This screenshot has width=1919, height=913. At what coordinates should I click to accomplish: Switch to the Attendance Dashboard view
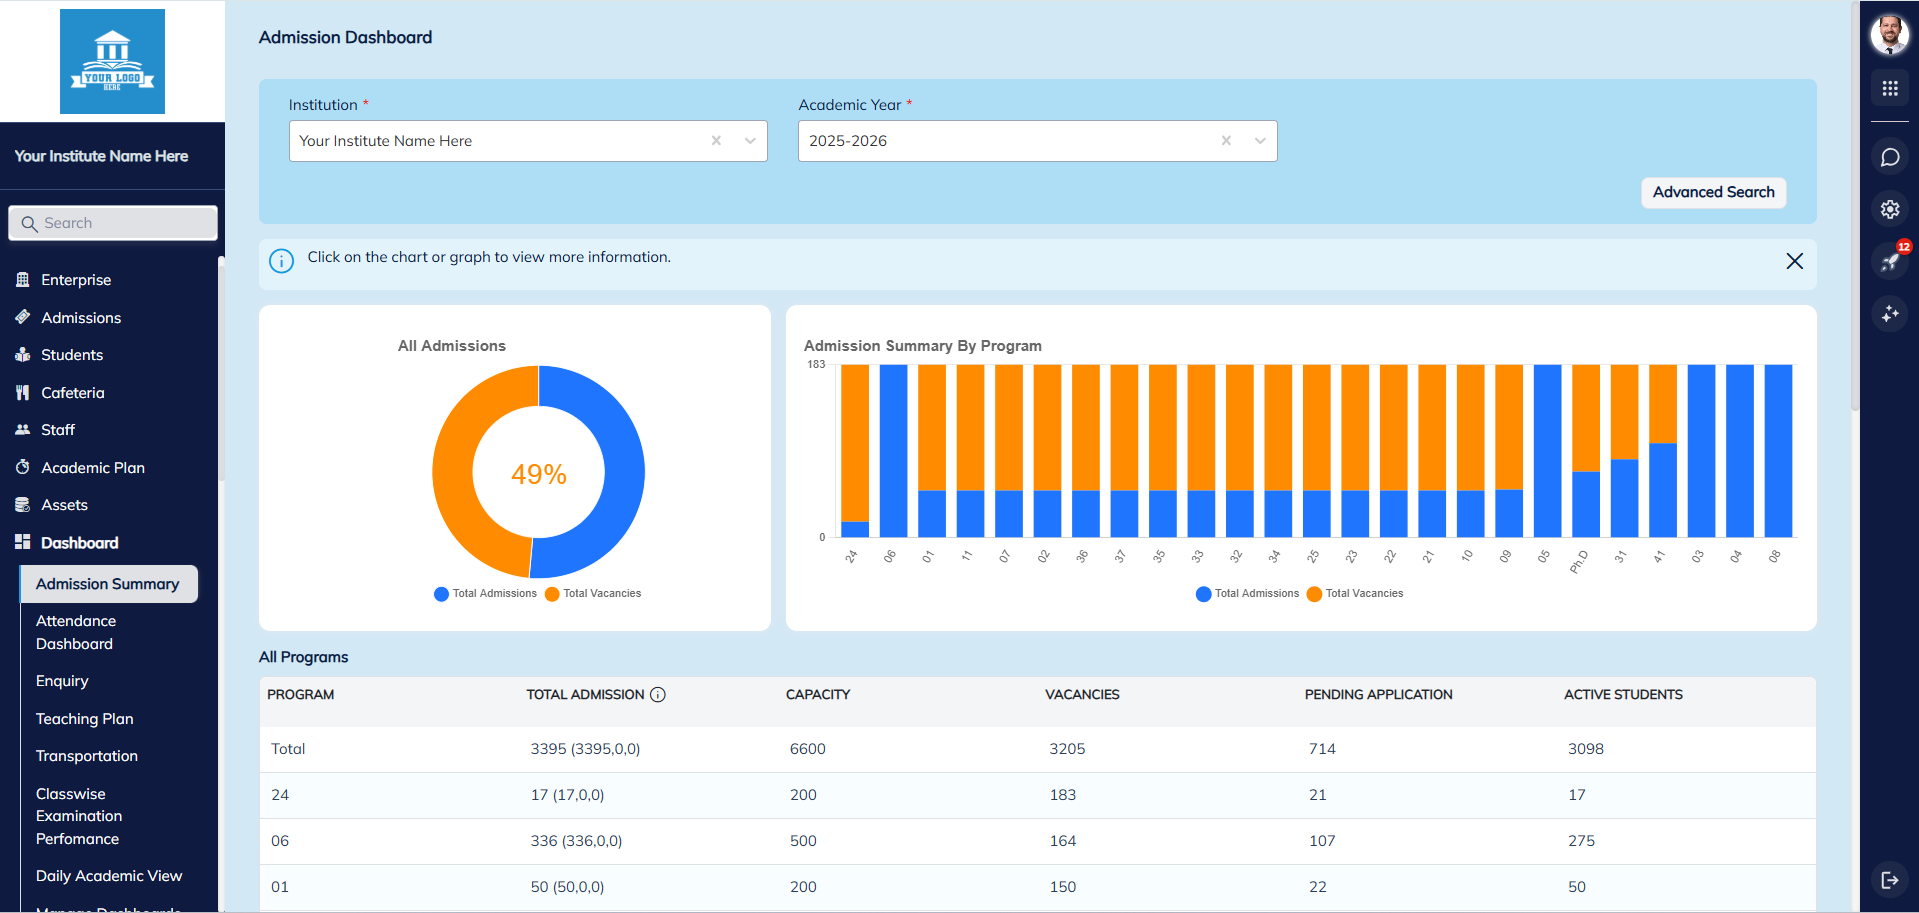coord(77,632)
